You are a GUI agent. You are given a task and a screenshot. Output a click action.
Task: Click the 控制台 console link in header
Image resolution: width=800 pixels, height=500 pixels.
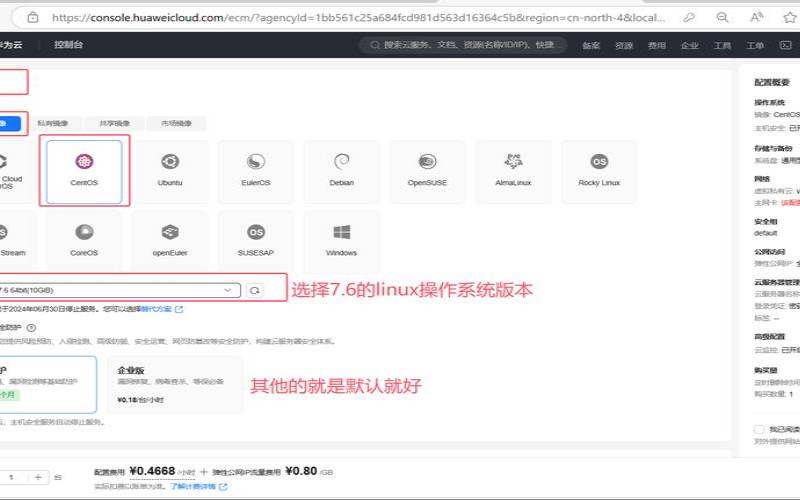(x=69, y=45)
